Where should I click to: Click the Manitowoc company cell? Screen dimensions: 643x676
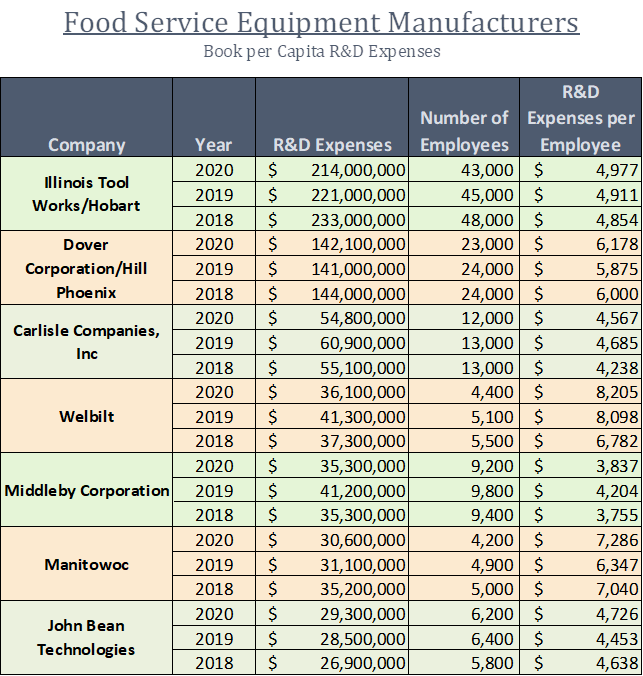pyautogui.click(x=87, y=564)
